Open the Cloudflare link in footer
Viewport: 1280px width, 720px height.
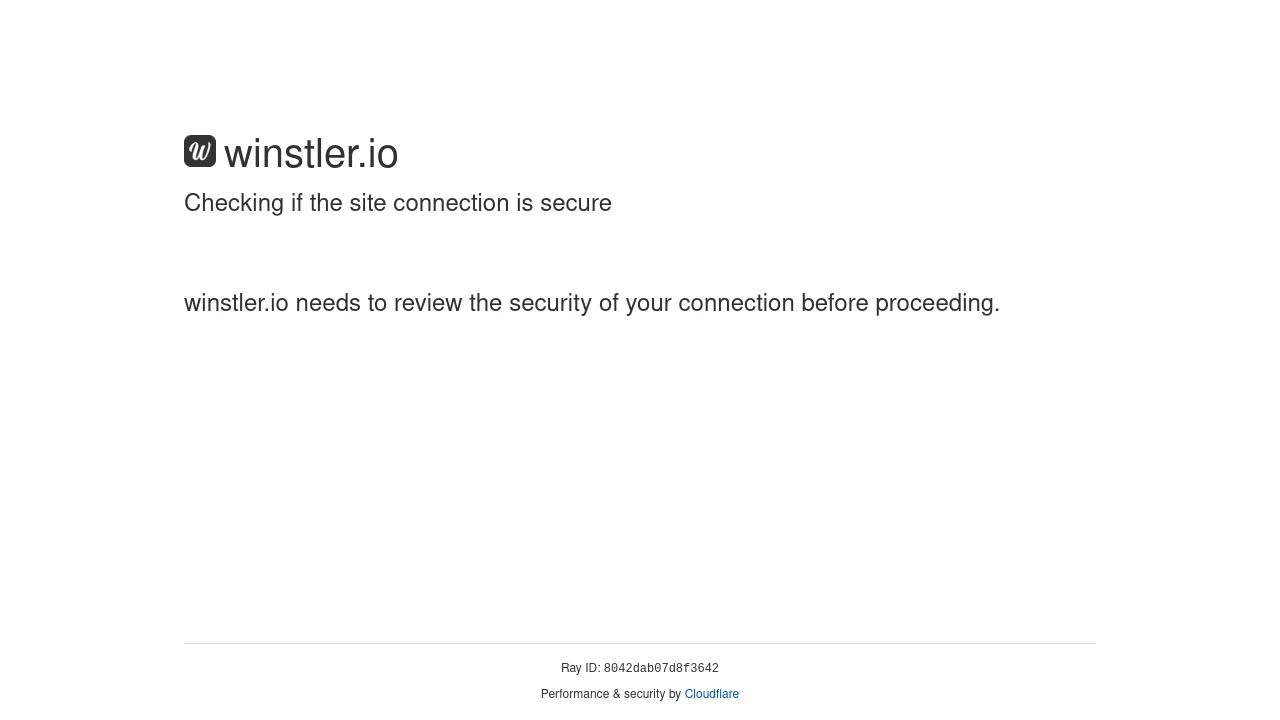pyautogui.click(x=711, y=694)
